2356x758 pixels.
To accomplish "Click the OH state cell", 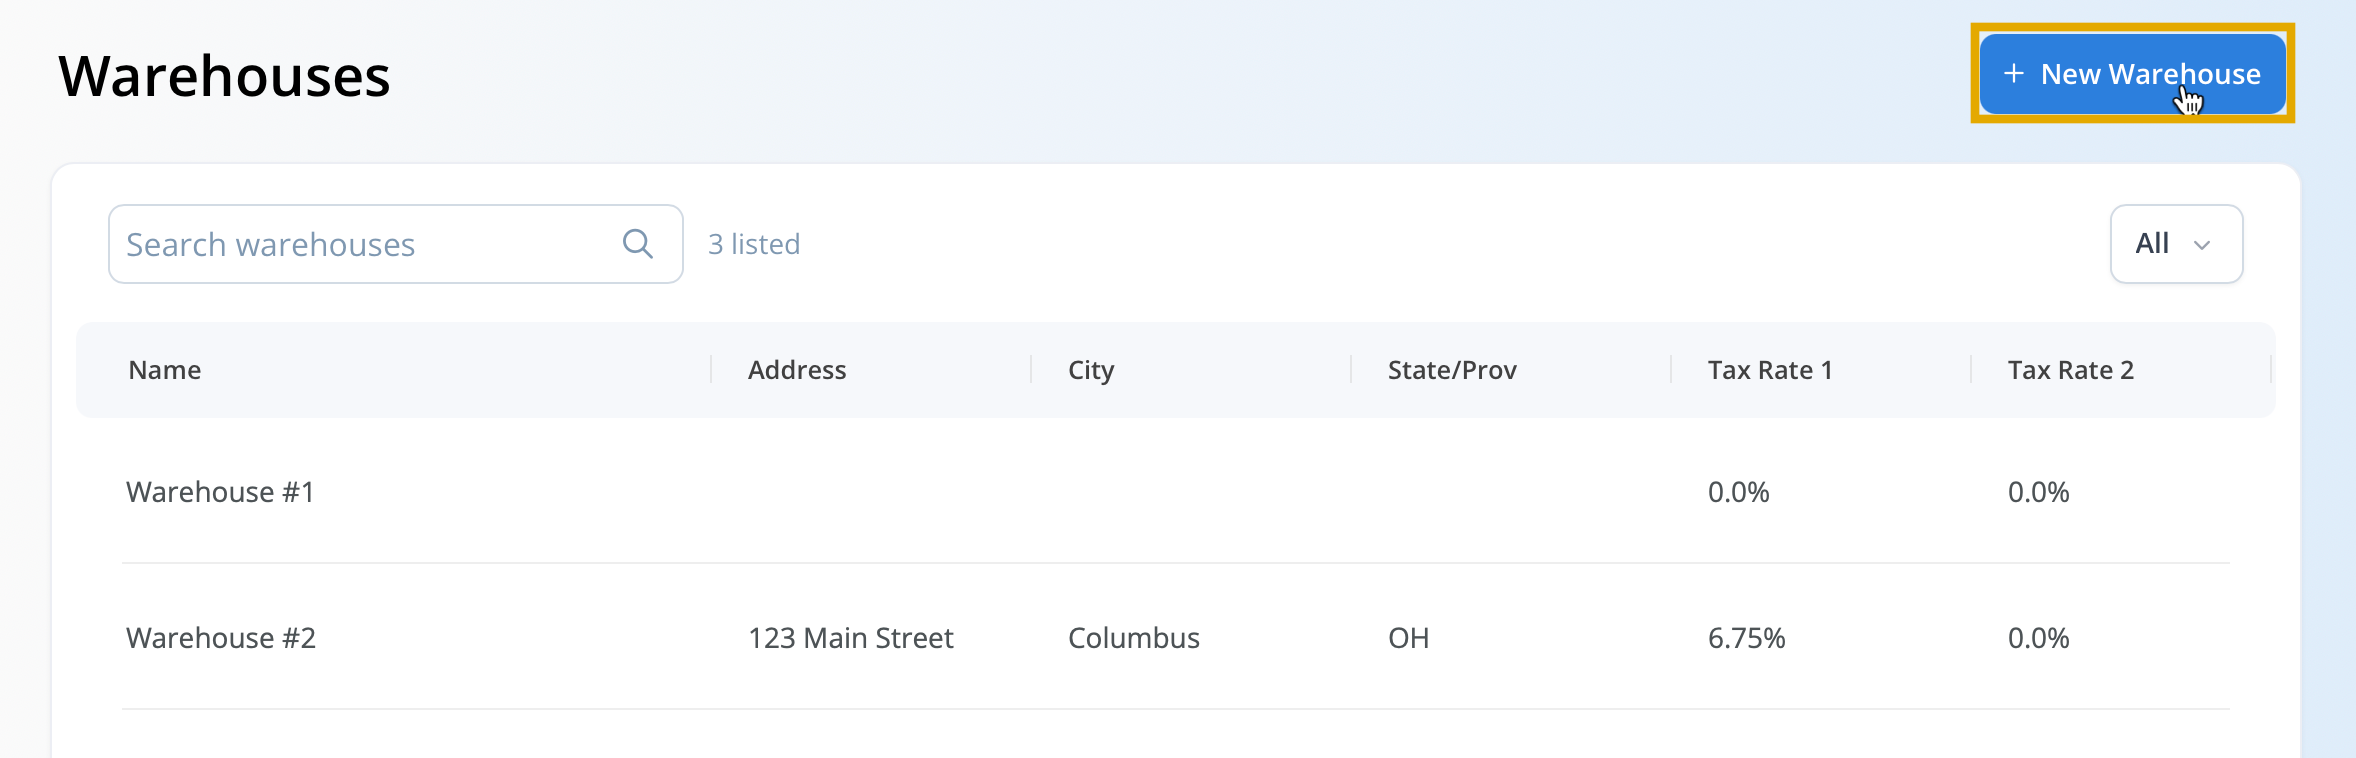I will point(1409,638).
